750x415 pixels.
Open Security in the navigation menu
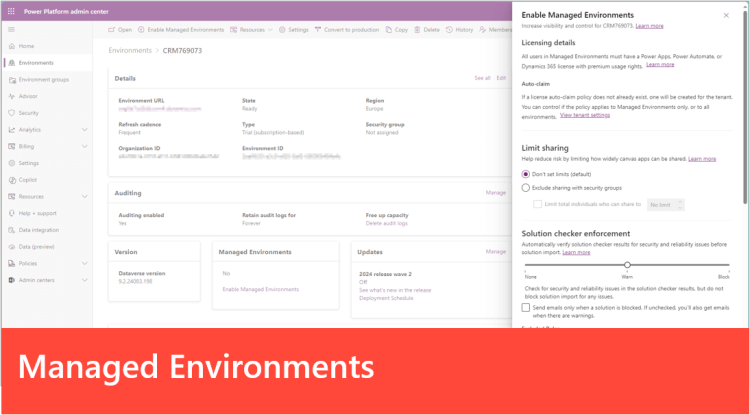29,113
